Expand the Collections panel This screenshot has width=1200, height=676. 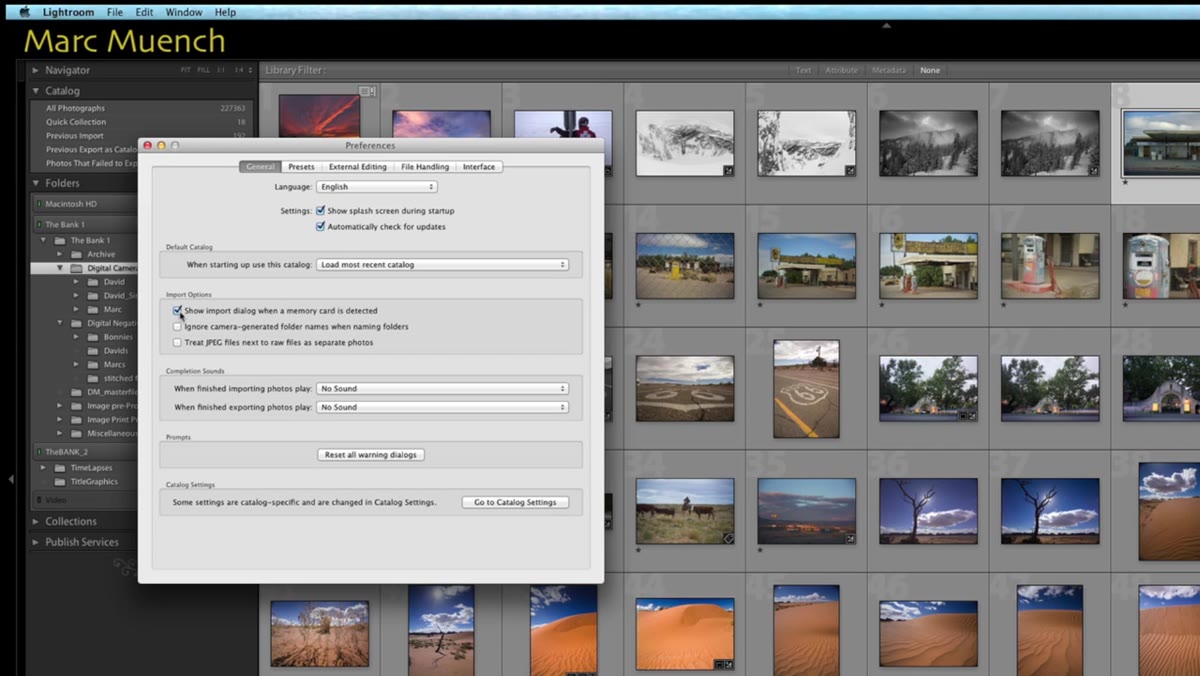click(x=36, y=522)
